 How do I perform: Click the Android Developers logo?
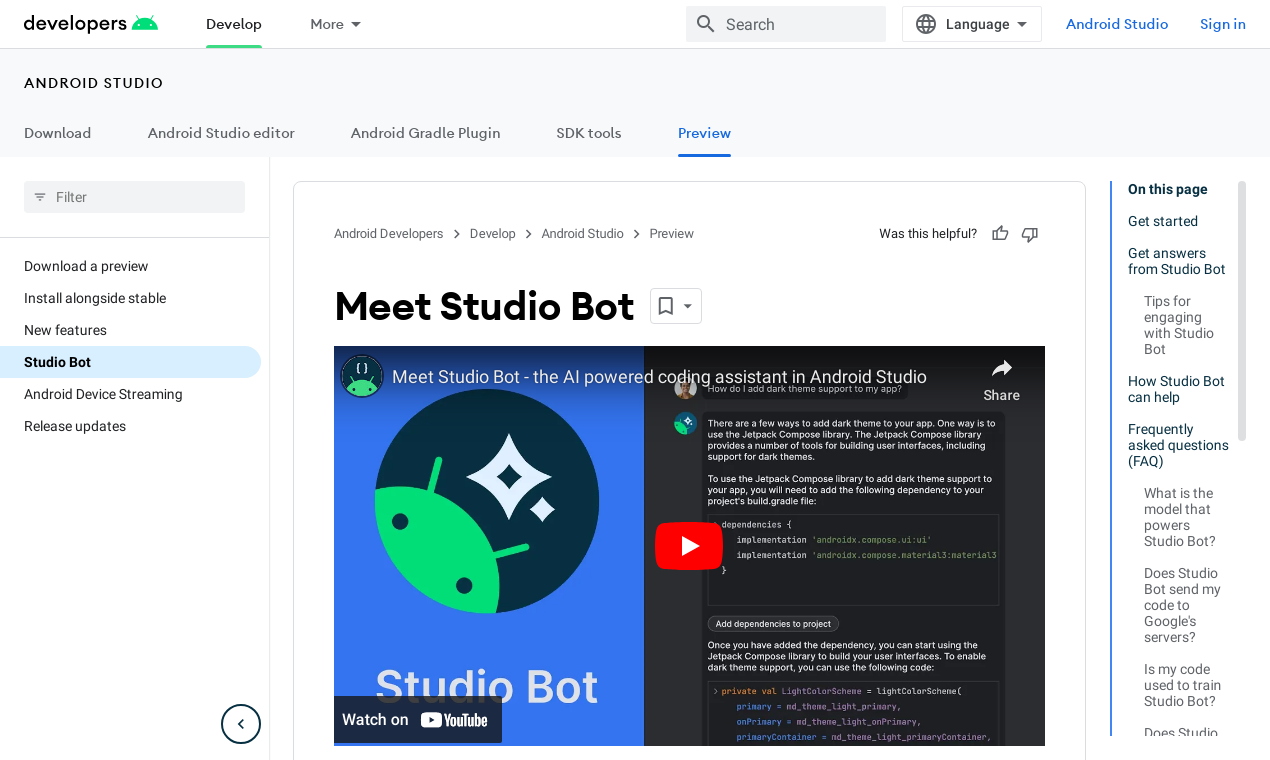click(90, 23)
